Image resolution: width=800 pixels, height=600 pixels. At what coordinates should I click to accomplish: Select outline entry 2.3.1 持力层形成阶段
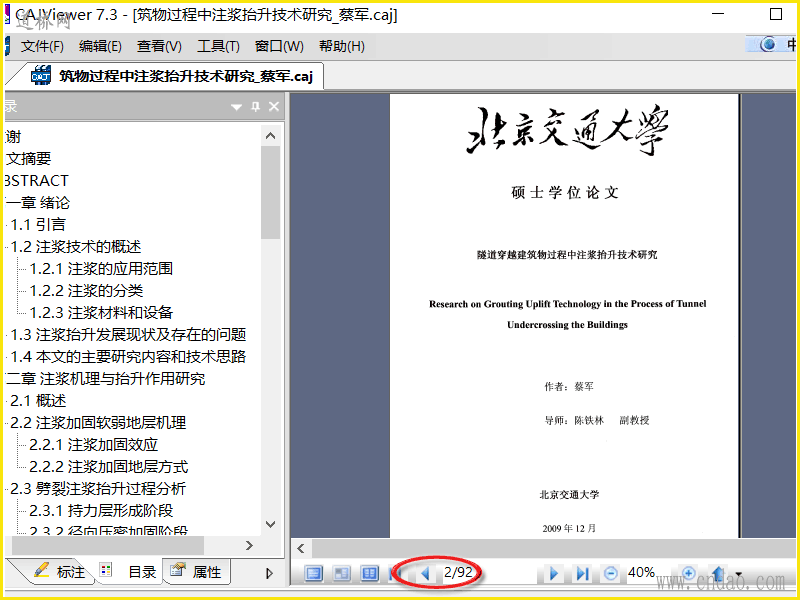pos(101,510)
